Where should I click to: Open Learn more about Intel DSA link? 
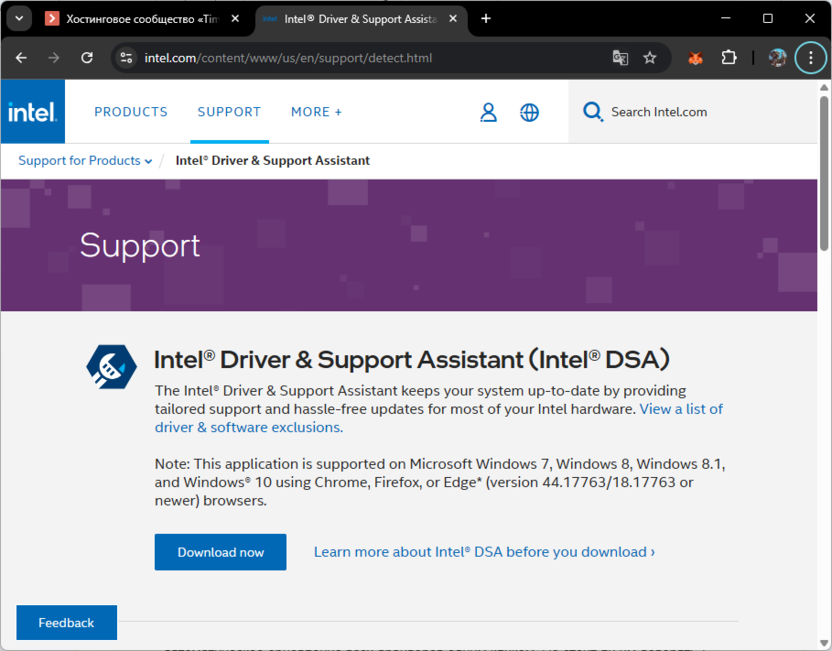click(484, 552)
